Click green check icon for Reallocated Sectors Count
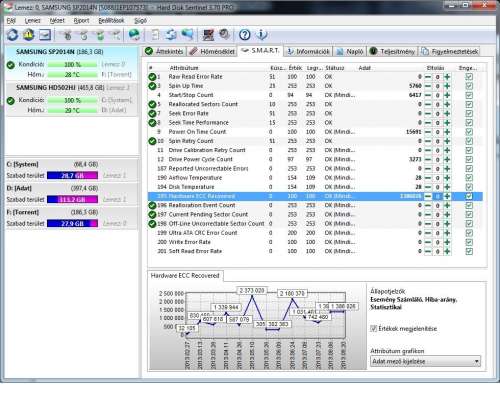 click(152, 104)
